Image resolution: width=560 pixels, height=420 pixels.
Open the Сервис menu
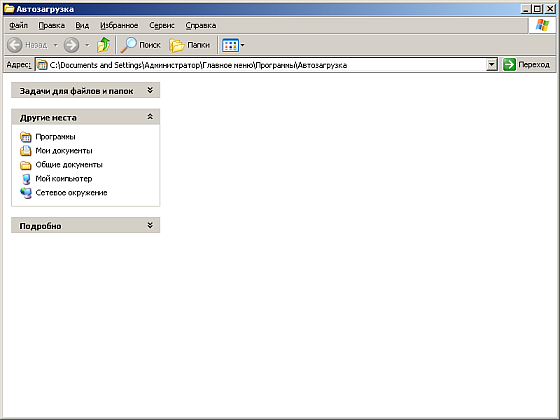[162, 25]
